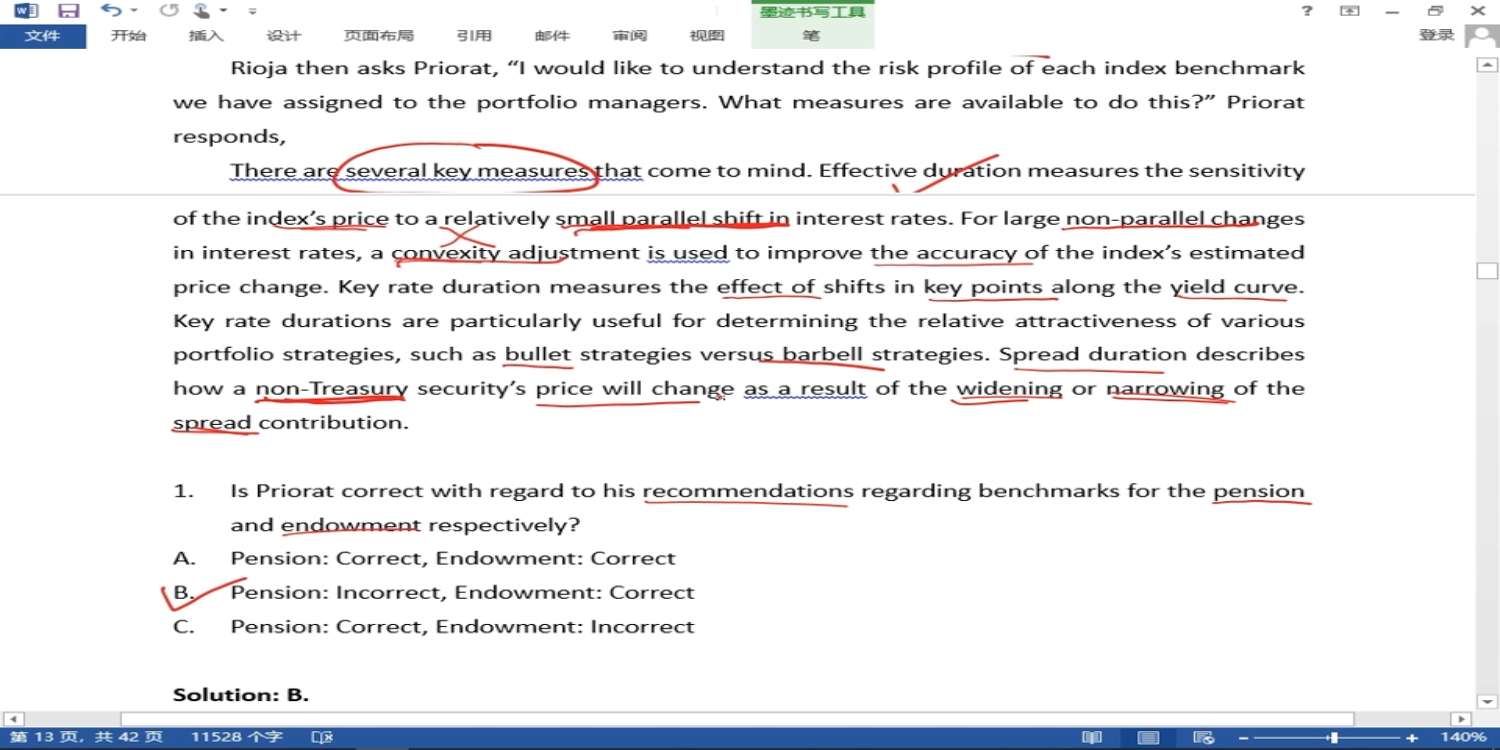Switch to the 开始 (Home) tab
This screenshot has width=1500, height=750.
[128, 36]
